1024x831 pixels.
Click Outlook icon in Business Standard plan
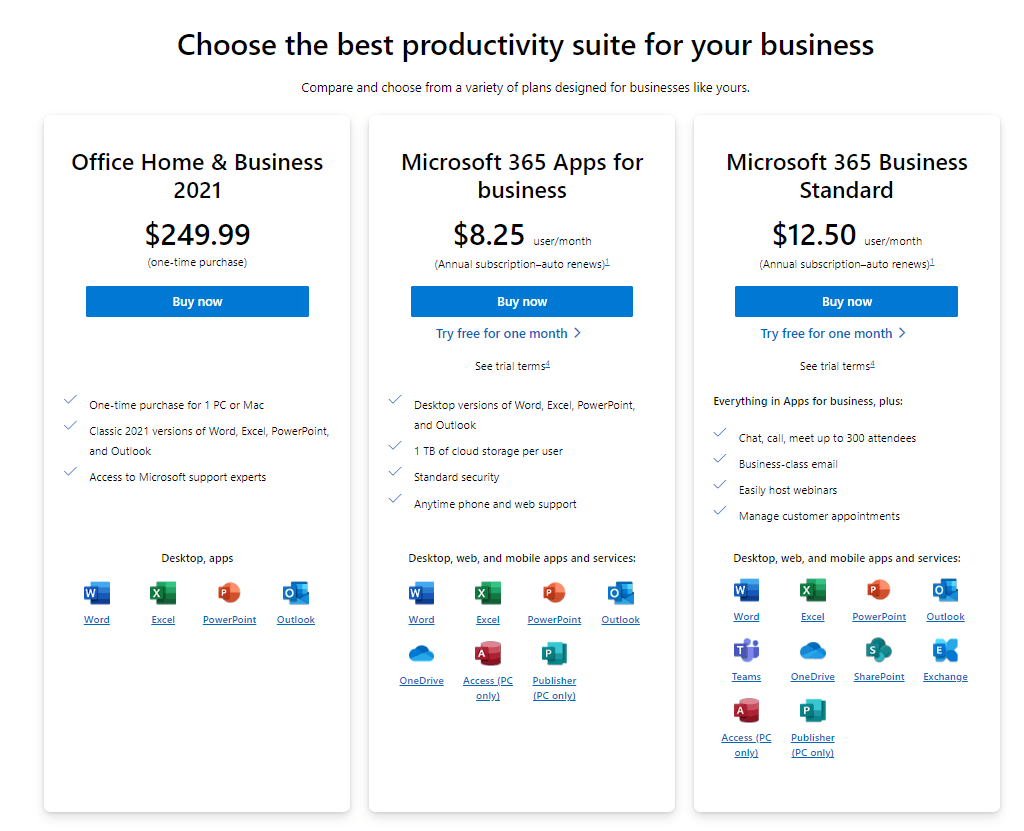[945, 590]
